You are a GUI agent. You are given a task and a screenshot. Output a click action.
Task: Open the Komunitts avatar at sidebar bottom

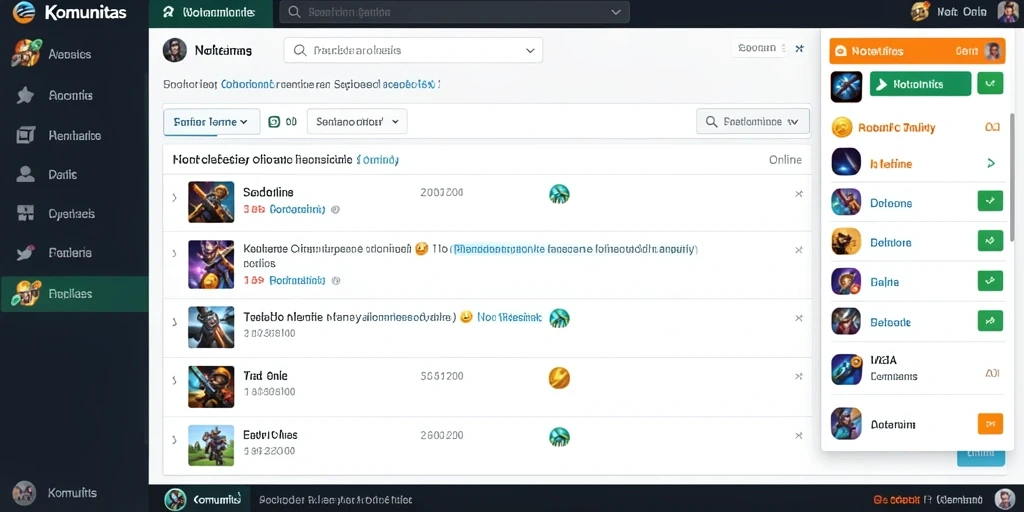point(24,493)
